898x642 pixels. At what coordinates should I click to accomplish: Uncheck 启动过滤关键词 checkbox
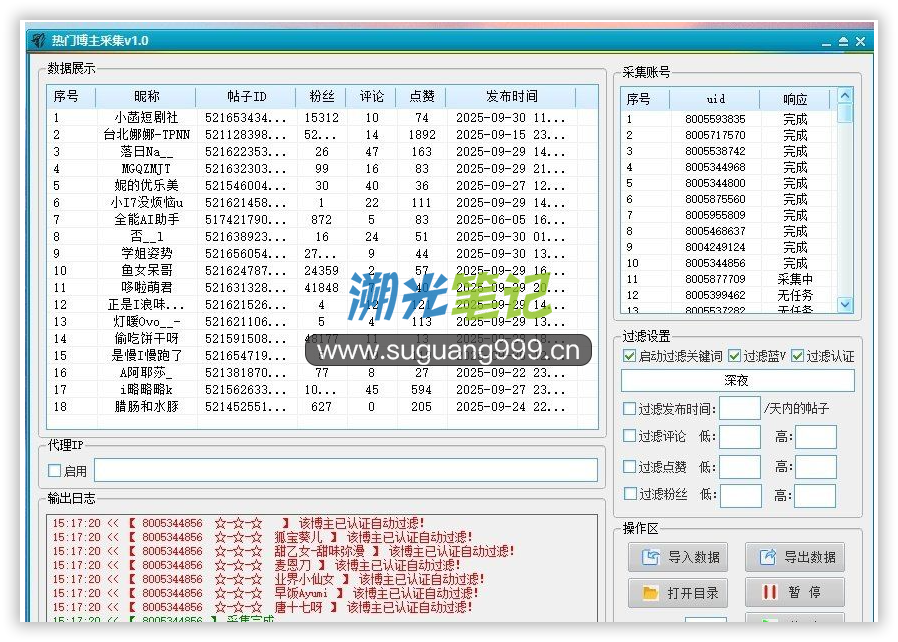629,356
